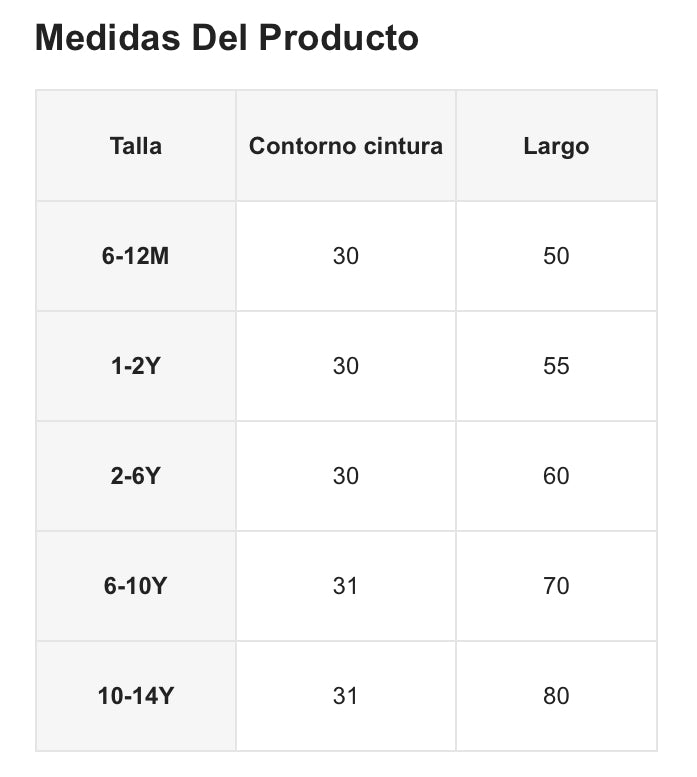Select the Largo column header
The image size is (697, 777).
pyautogui.click(x=556, y=146)
